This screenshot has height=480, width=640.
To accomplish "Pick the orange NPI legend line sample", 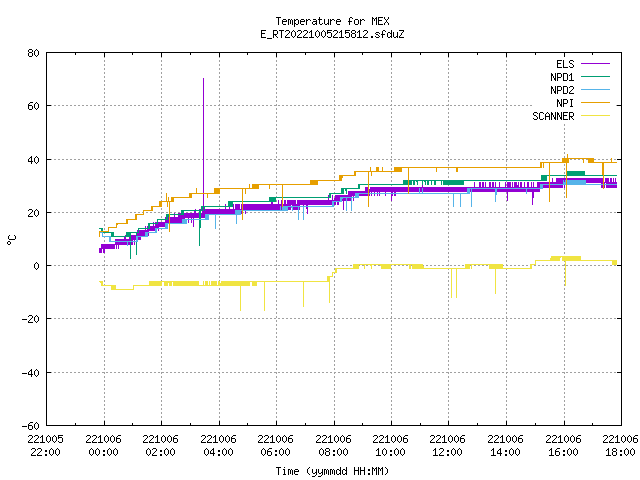I will point(595,103).
